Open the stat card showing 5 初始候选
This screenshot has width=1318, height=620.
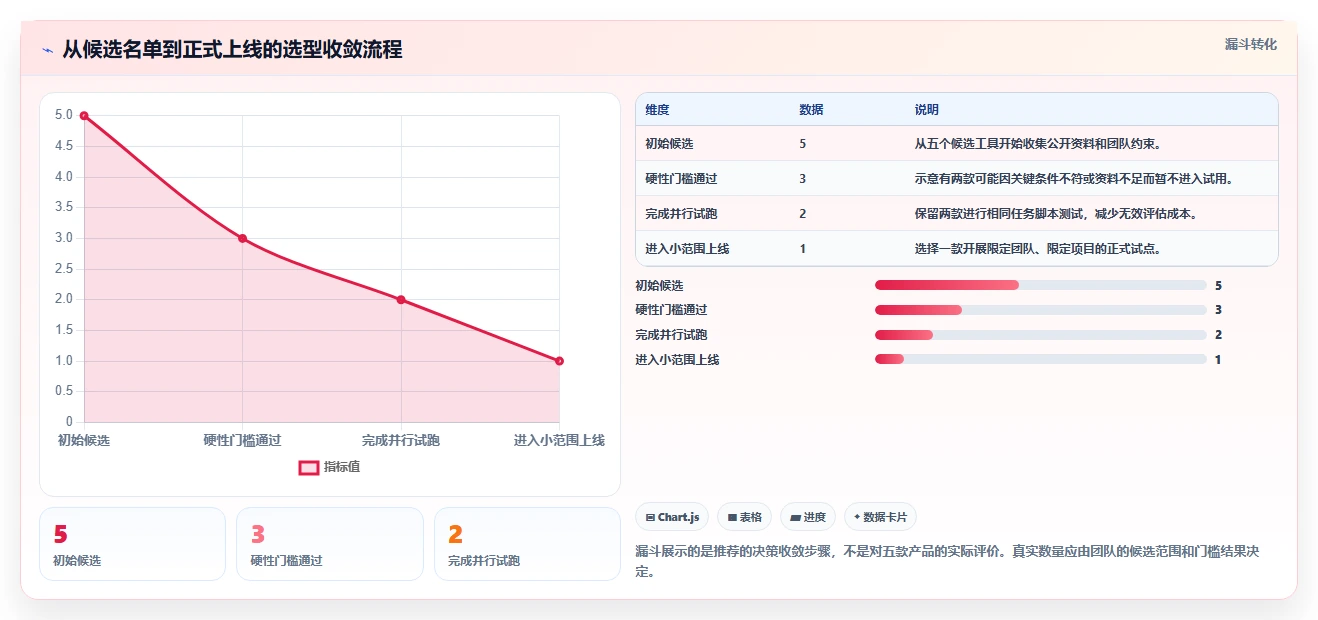click(132, 544)
